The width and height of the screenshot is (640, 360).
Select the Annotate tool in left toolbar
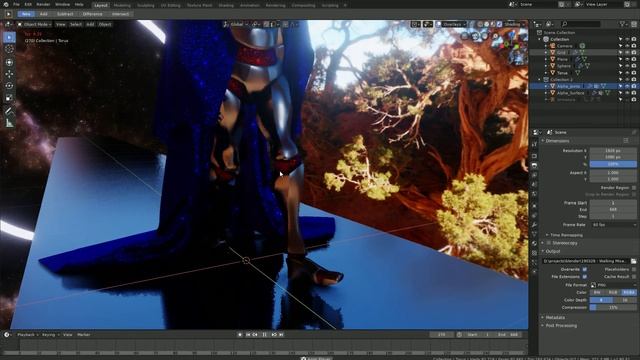click(9, 111)
